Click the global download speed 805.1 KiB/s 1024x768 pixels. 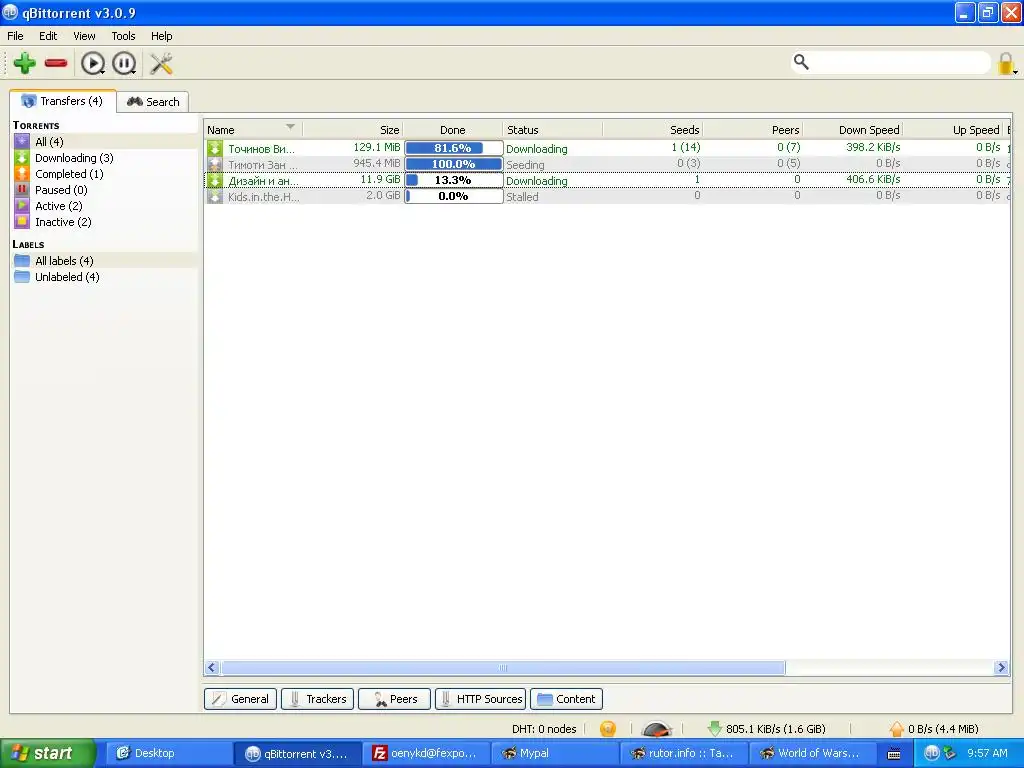tap(767, 729)
